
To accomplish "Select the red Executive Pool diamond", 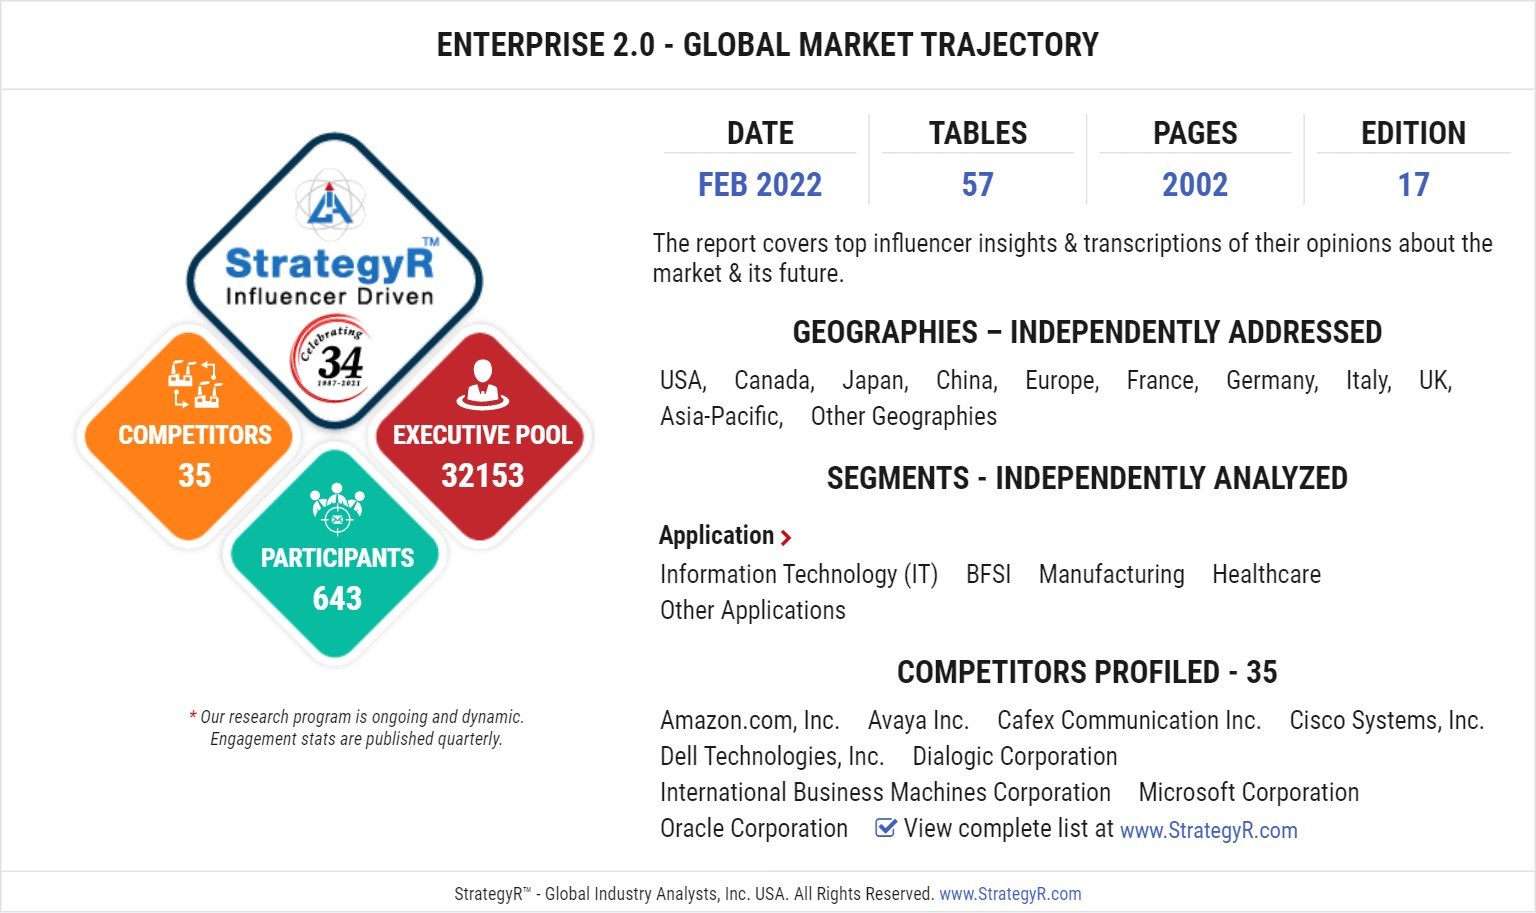I will coord(483,440).
